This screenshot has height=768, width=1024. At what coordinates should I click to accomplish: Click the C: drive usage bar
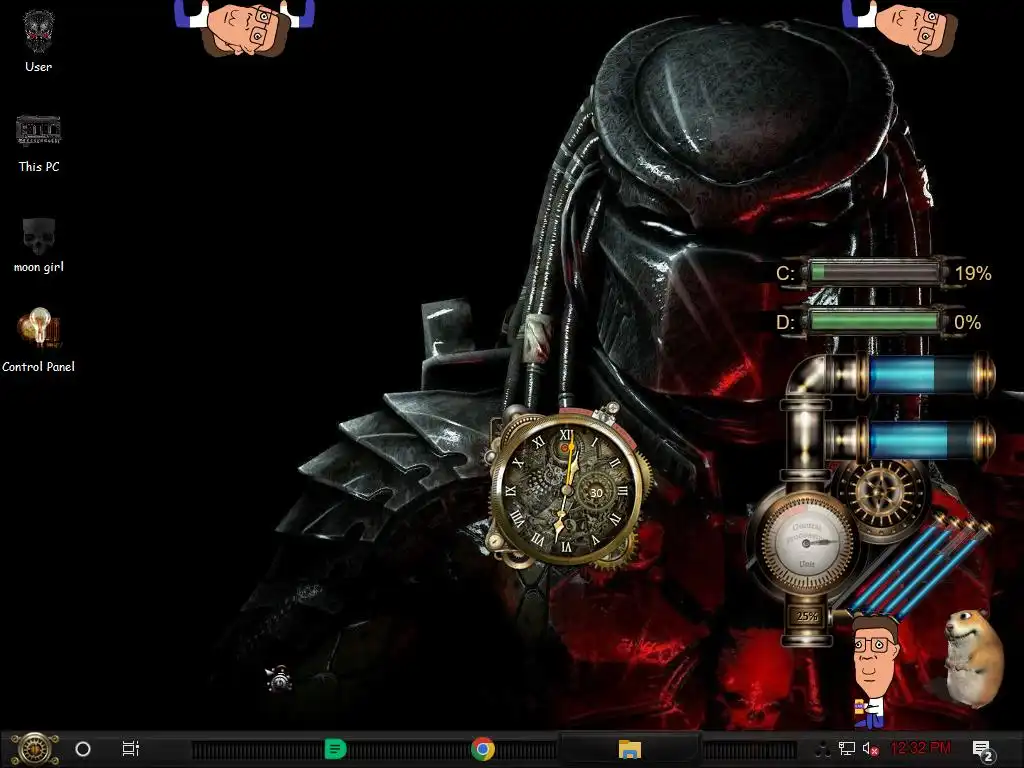[x=875, y=272]
